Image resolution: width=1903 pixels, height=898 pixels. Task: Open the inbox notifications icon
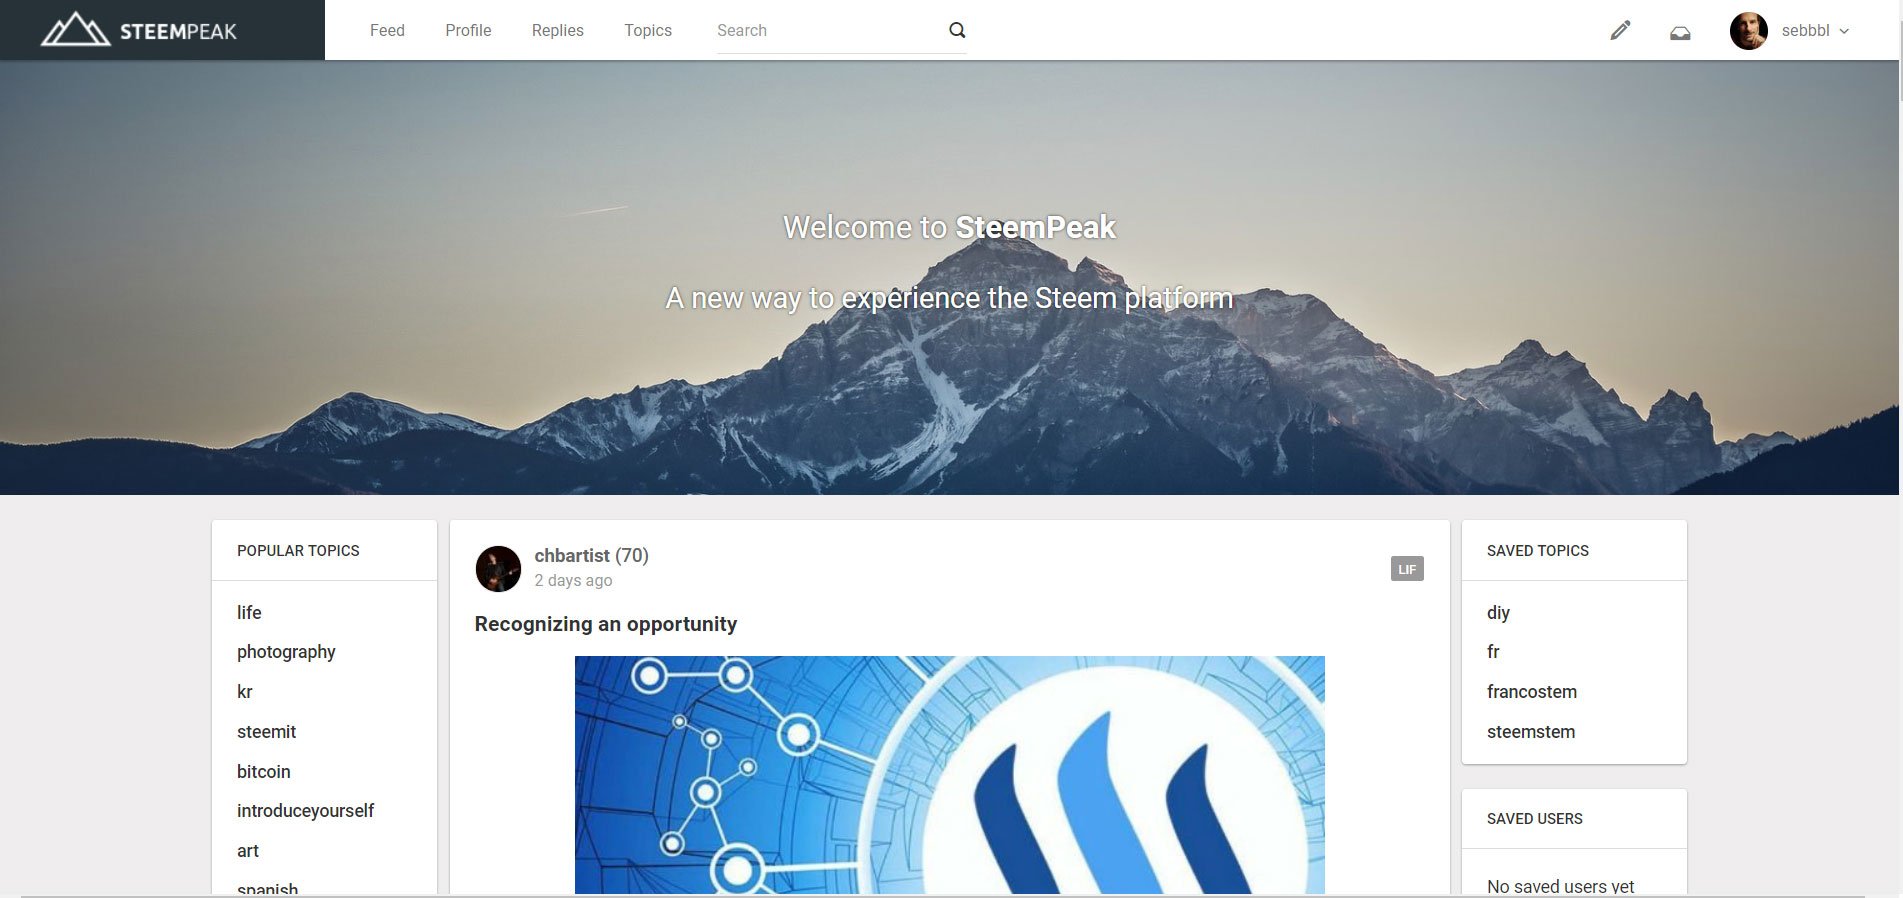1680,33
